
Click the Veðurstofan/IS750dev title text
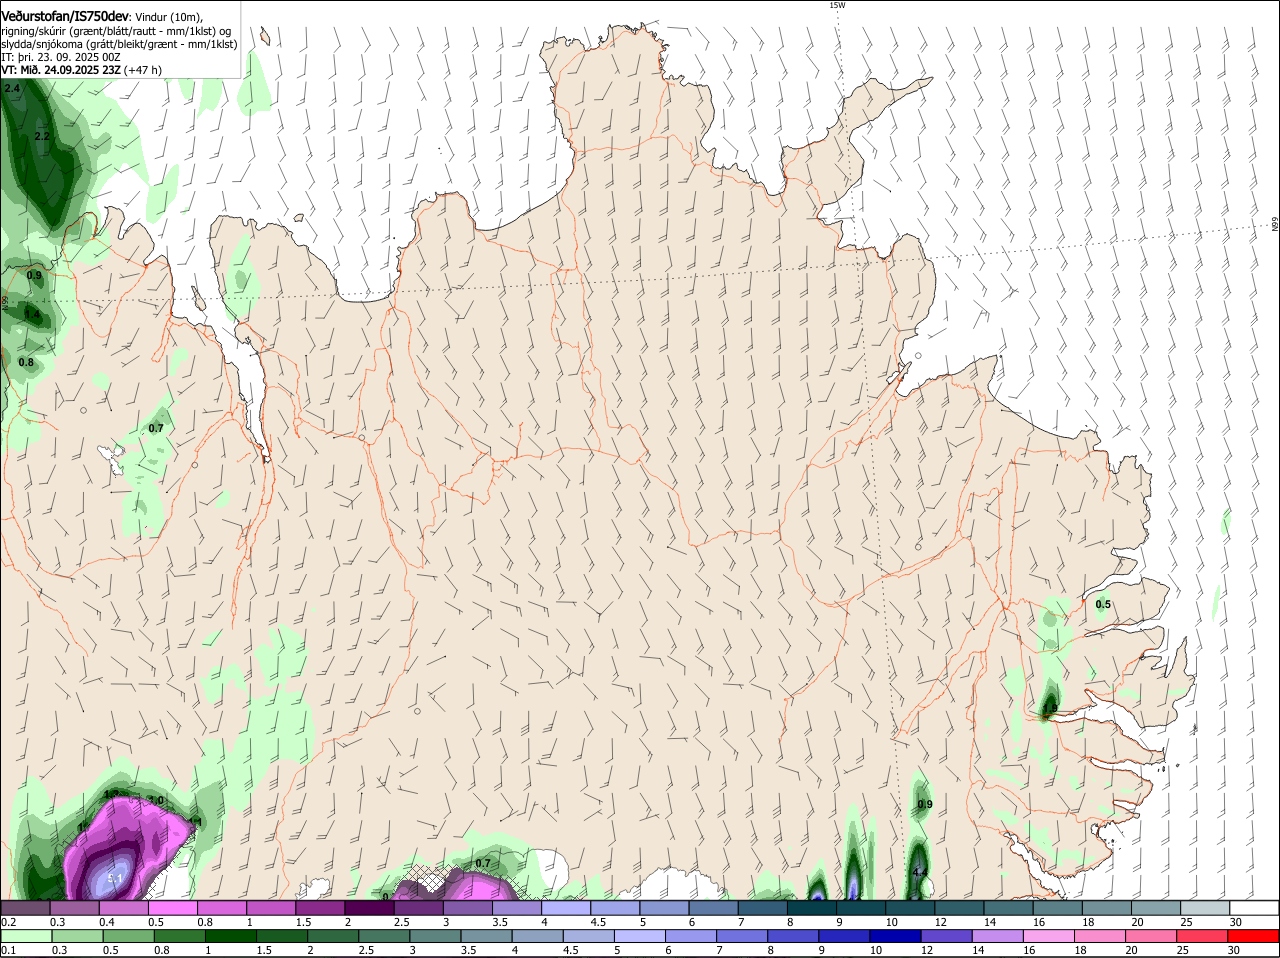click(x=65, y=16)
